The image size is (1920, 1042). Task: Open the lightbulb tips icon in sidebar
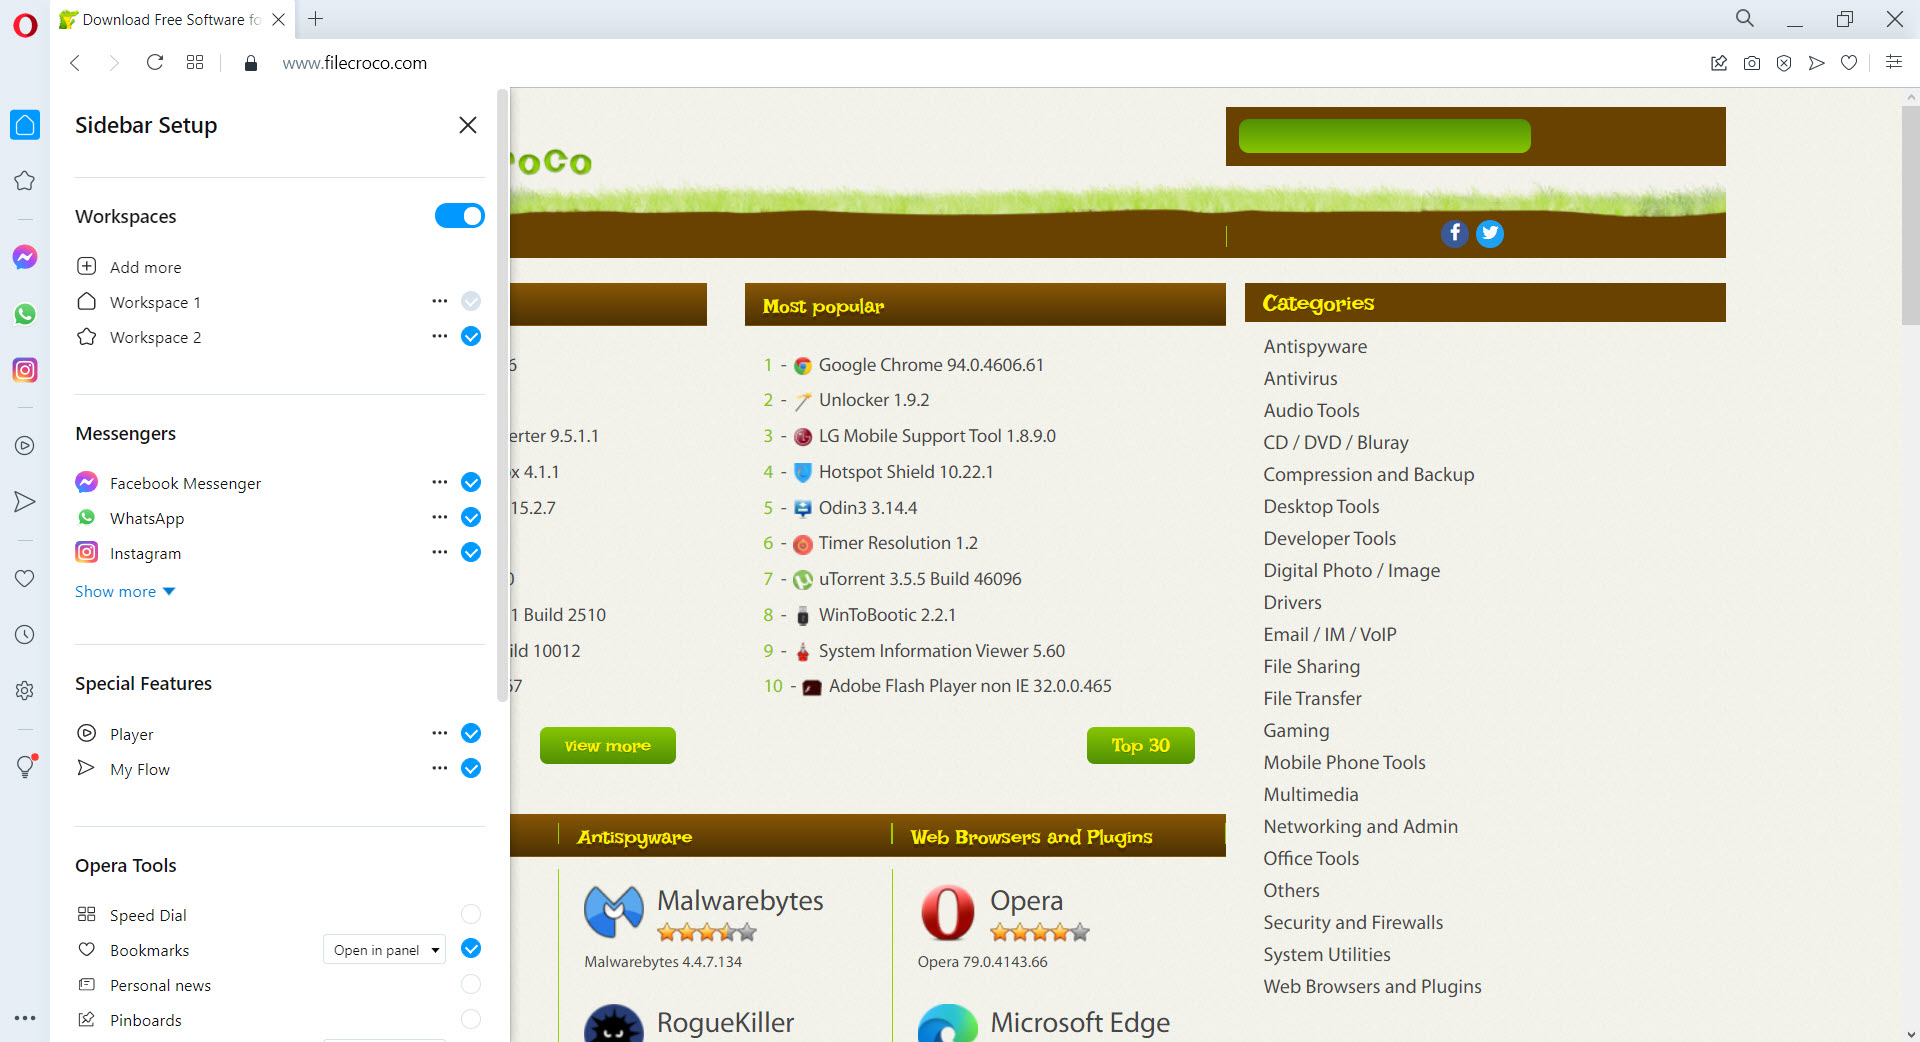pyautogui.click(x=25, y=766)
